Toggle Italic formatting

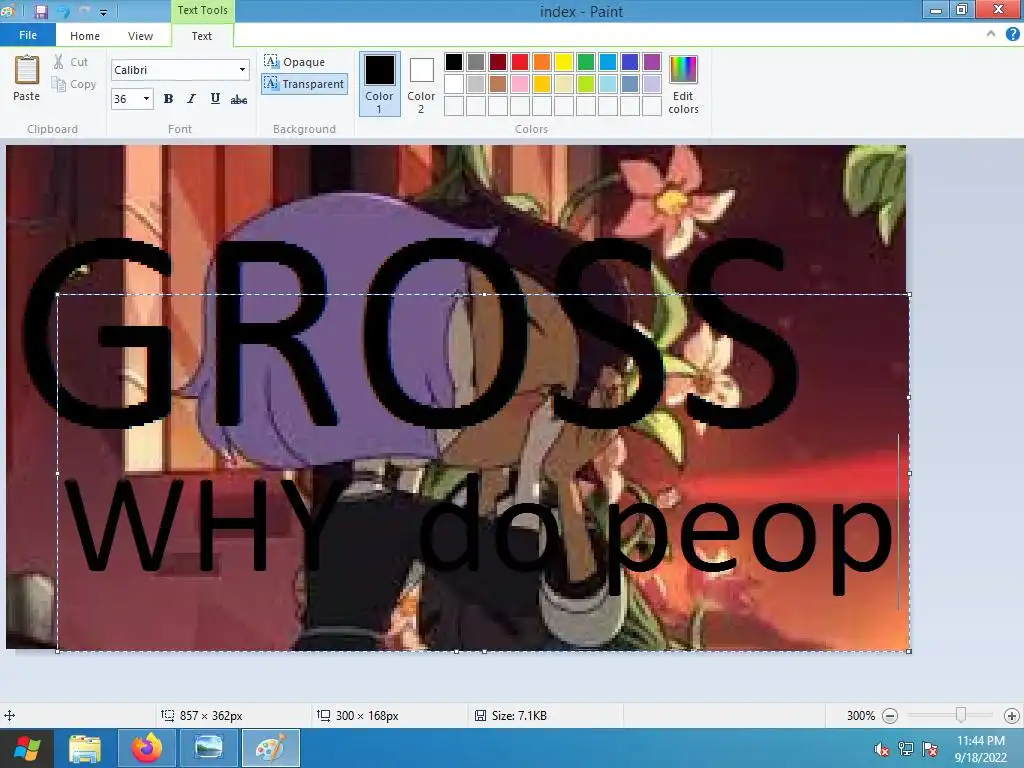191,99
